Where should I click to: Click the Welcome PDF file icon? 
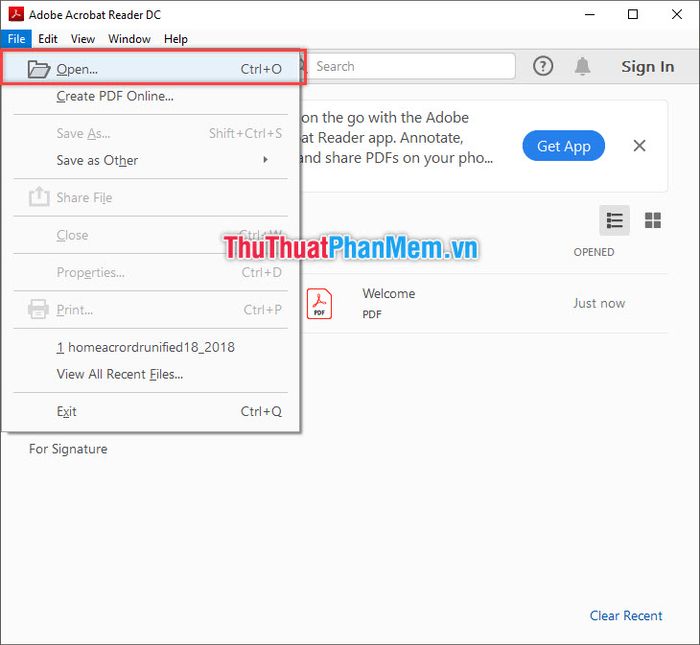point(319,304)
